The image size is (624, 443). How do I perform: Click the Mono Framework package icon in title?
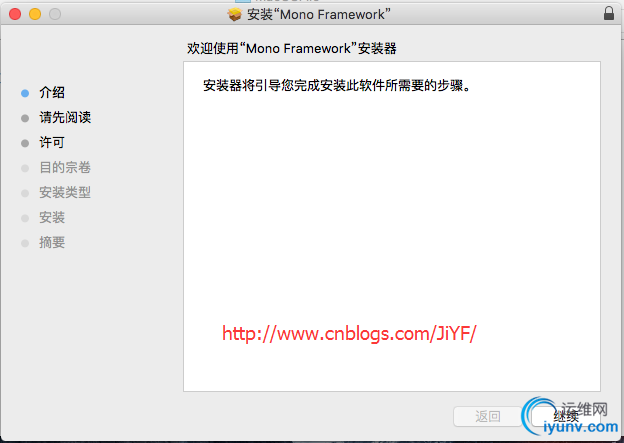pyautogui.click(x=235, y=14)
